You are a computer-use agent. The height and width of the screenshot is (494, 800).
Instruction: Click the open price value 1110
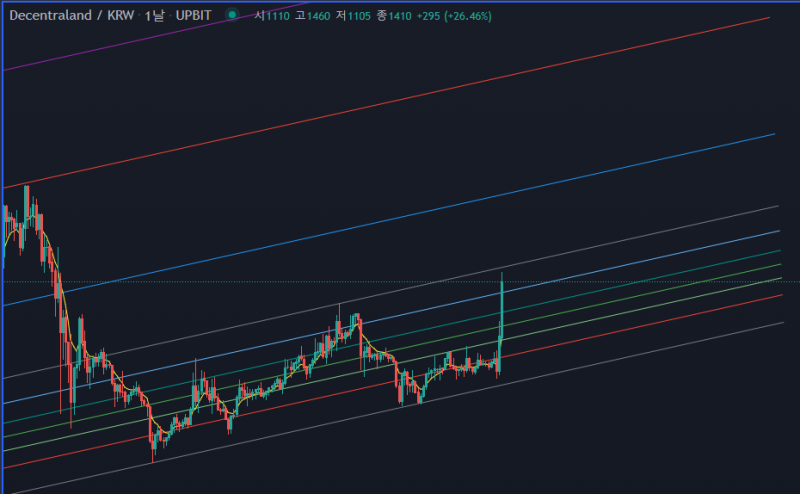click(278, 16)
